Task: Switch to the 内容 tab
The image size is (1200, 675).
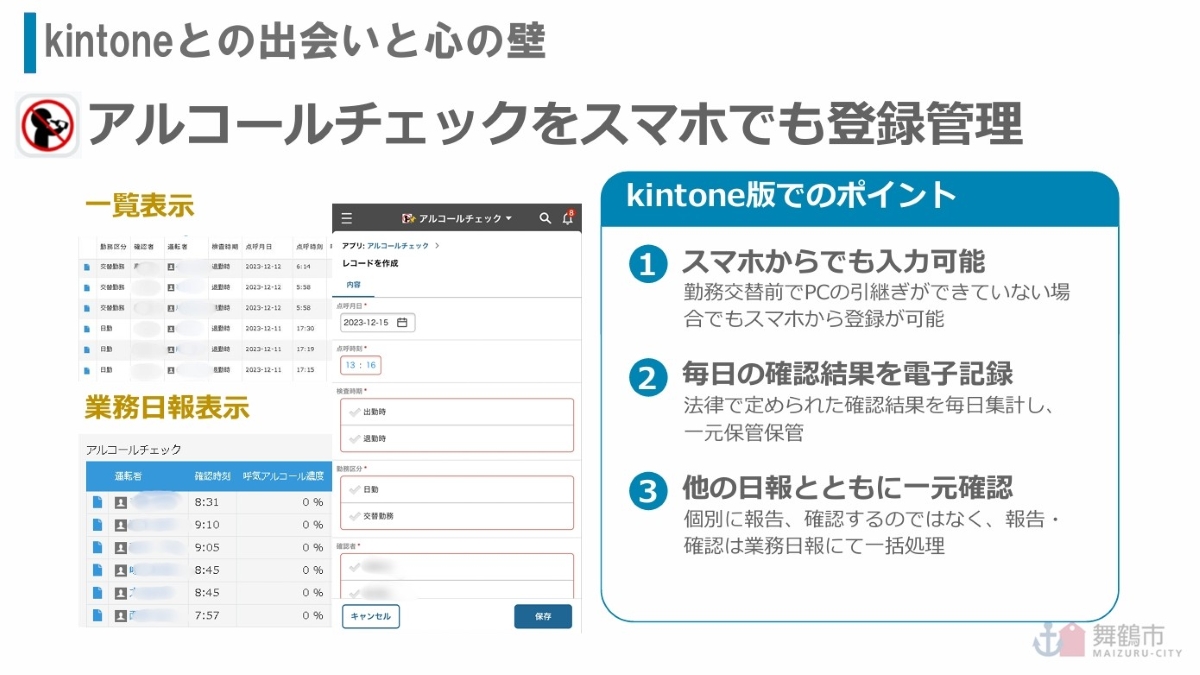Action: click(353, 285)
